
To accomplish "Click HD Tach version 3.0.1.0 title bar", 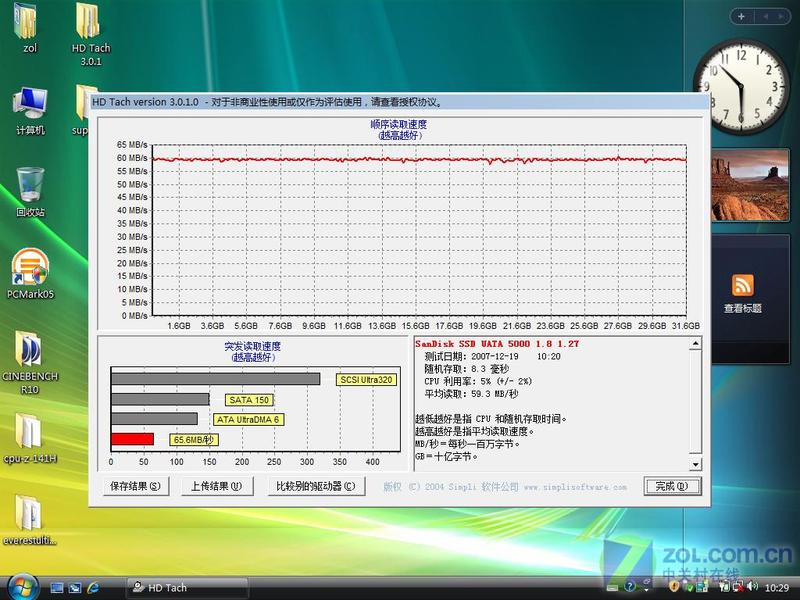I will pyautogui.click(x=399, y=102).
